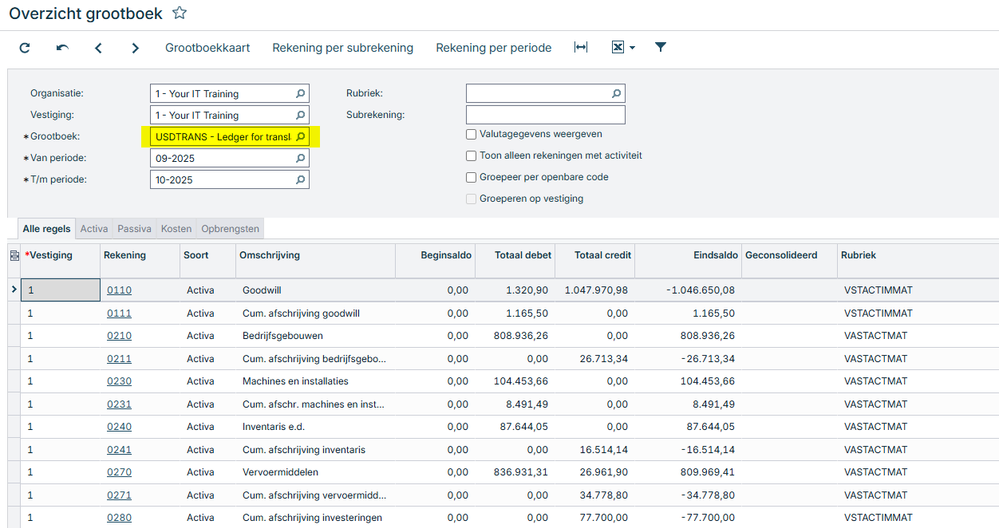The width and height of the screenshot is (999, 528).
Task: Enable Valutagegevens weergeven checkbox
Action: tap(472, 134)
